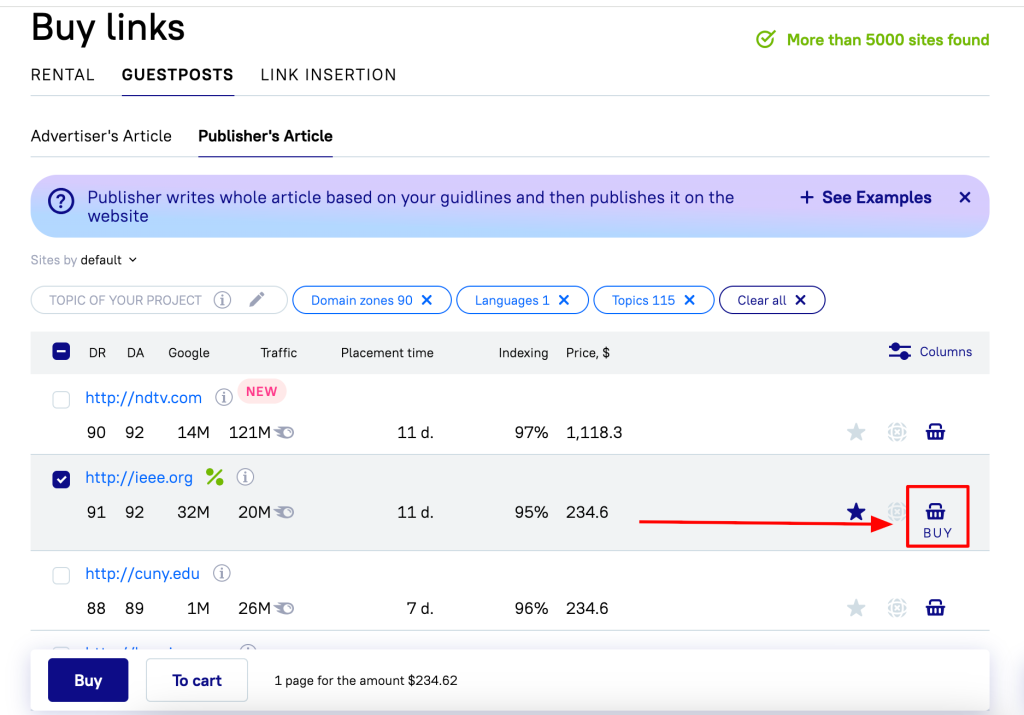Open the Columns settings control
This screenshot has width=1024, height=715.
coord(930,352)
